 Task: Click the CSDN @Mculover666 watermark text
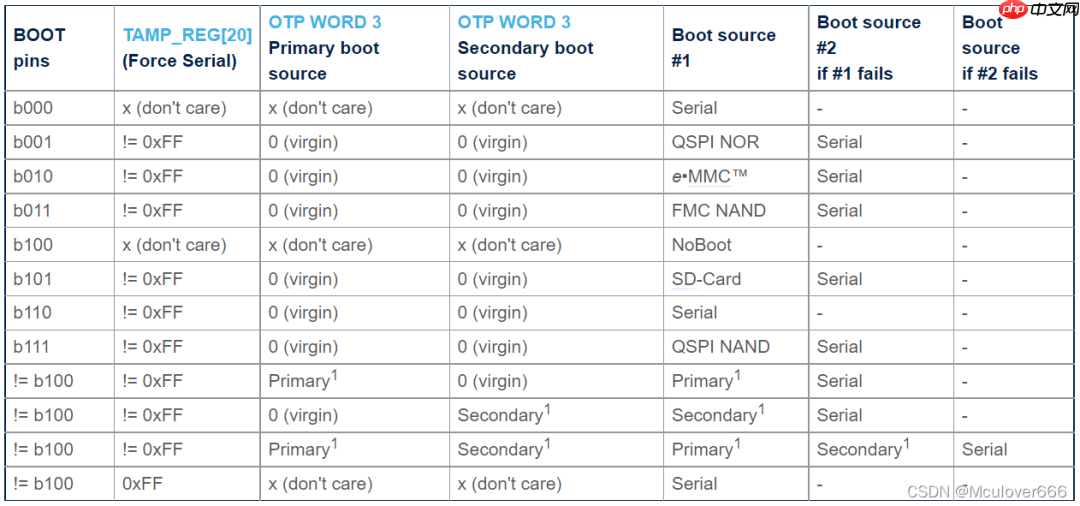pyautogui.click(x=986, y=491)
